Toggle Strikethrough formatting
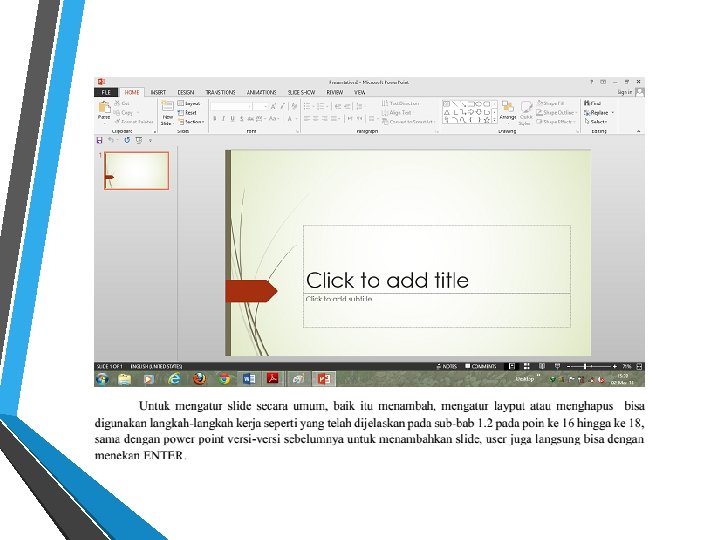720x540 pixels. coord(251,119)
